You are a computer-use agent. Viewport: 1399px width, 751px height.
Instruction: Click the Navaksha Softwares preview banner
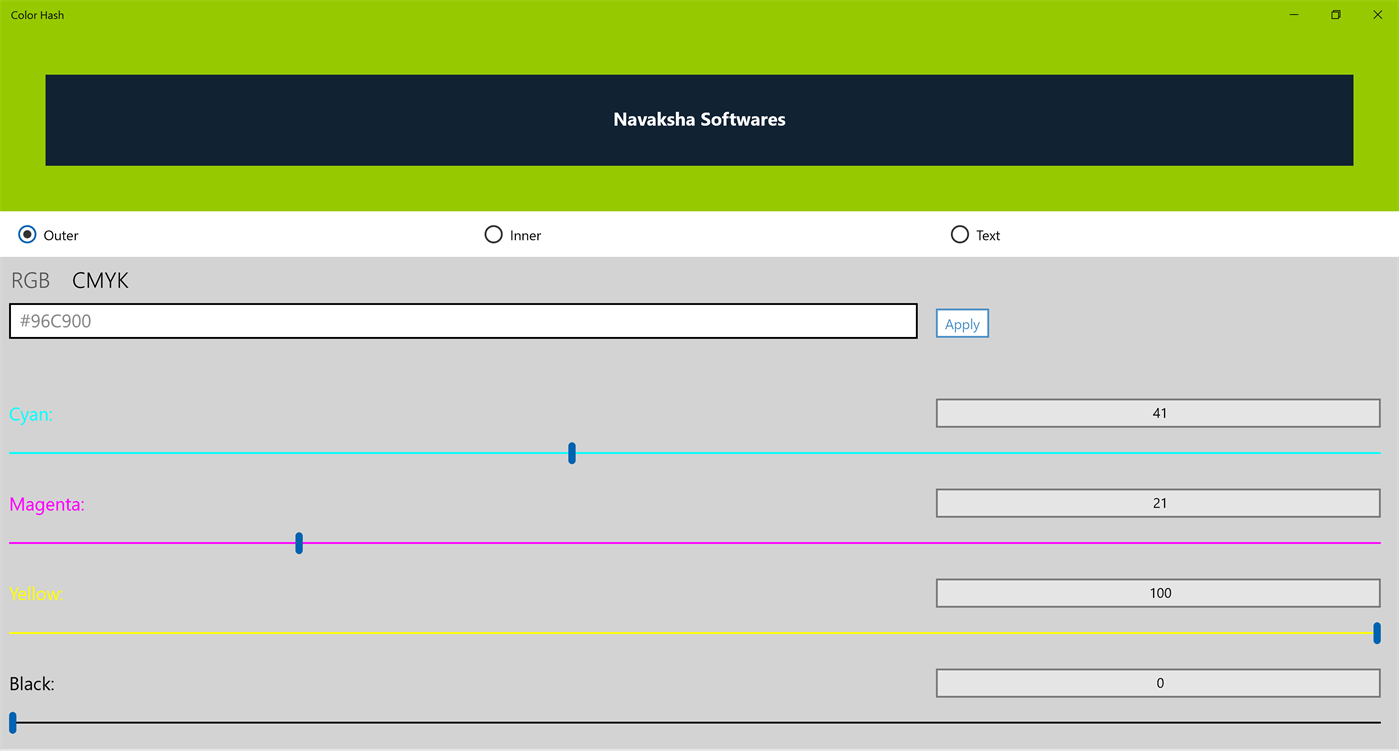click(698, 119)
